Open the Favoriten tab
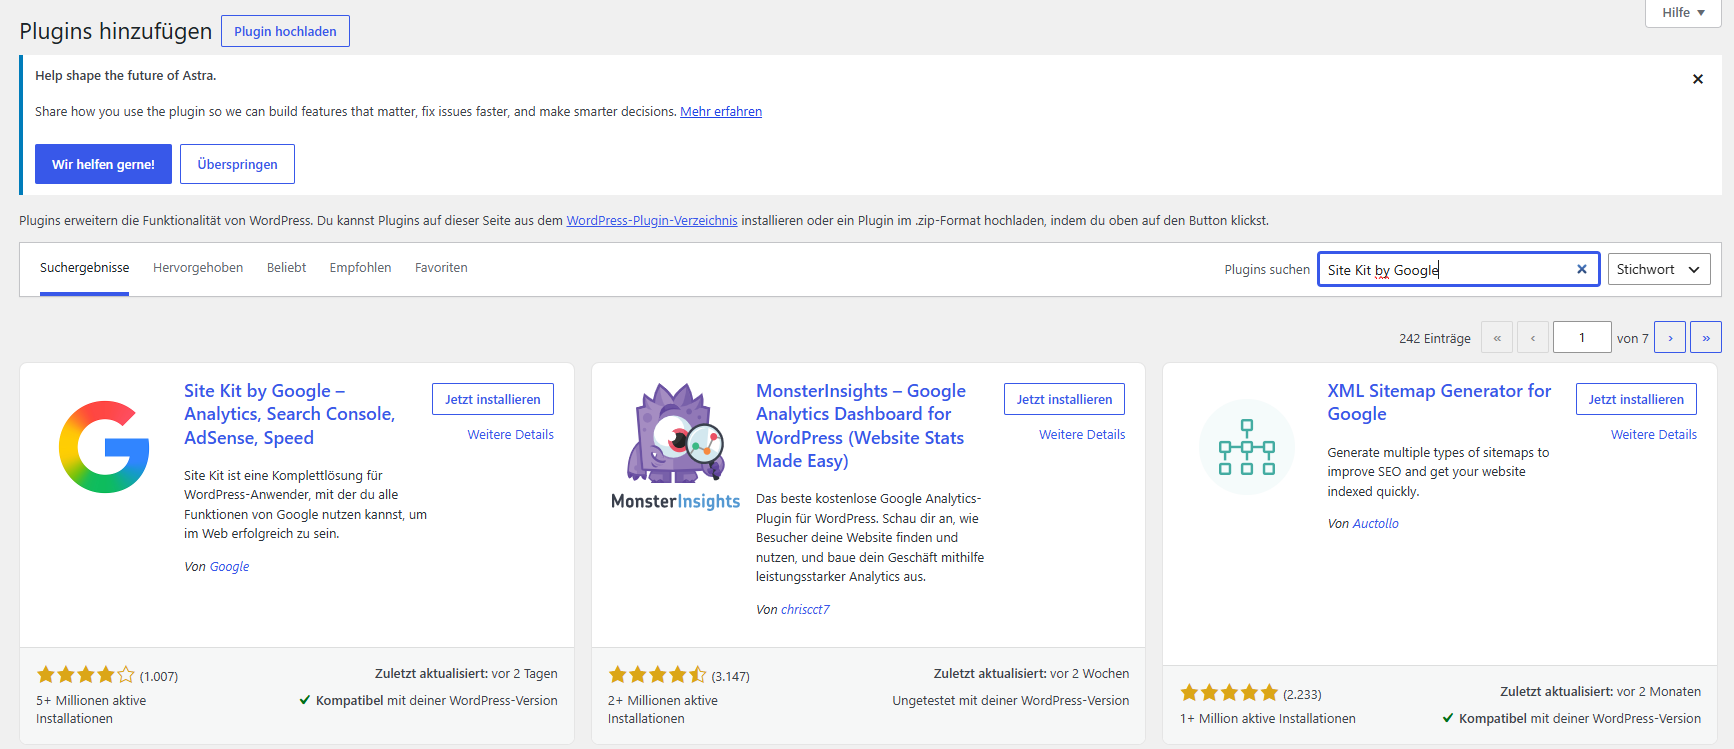This screenshot has width=1734, height=749. [441, 268]
